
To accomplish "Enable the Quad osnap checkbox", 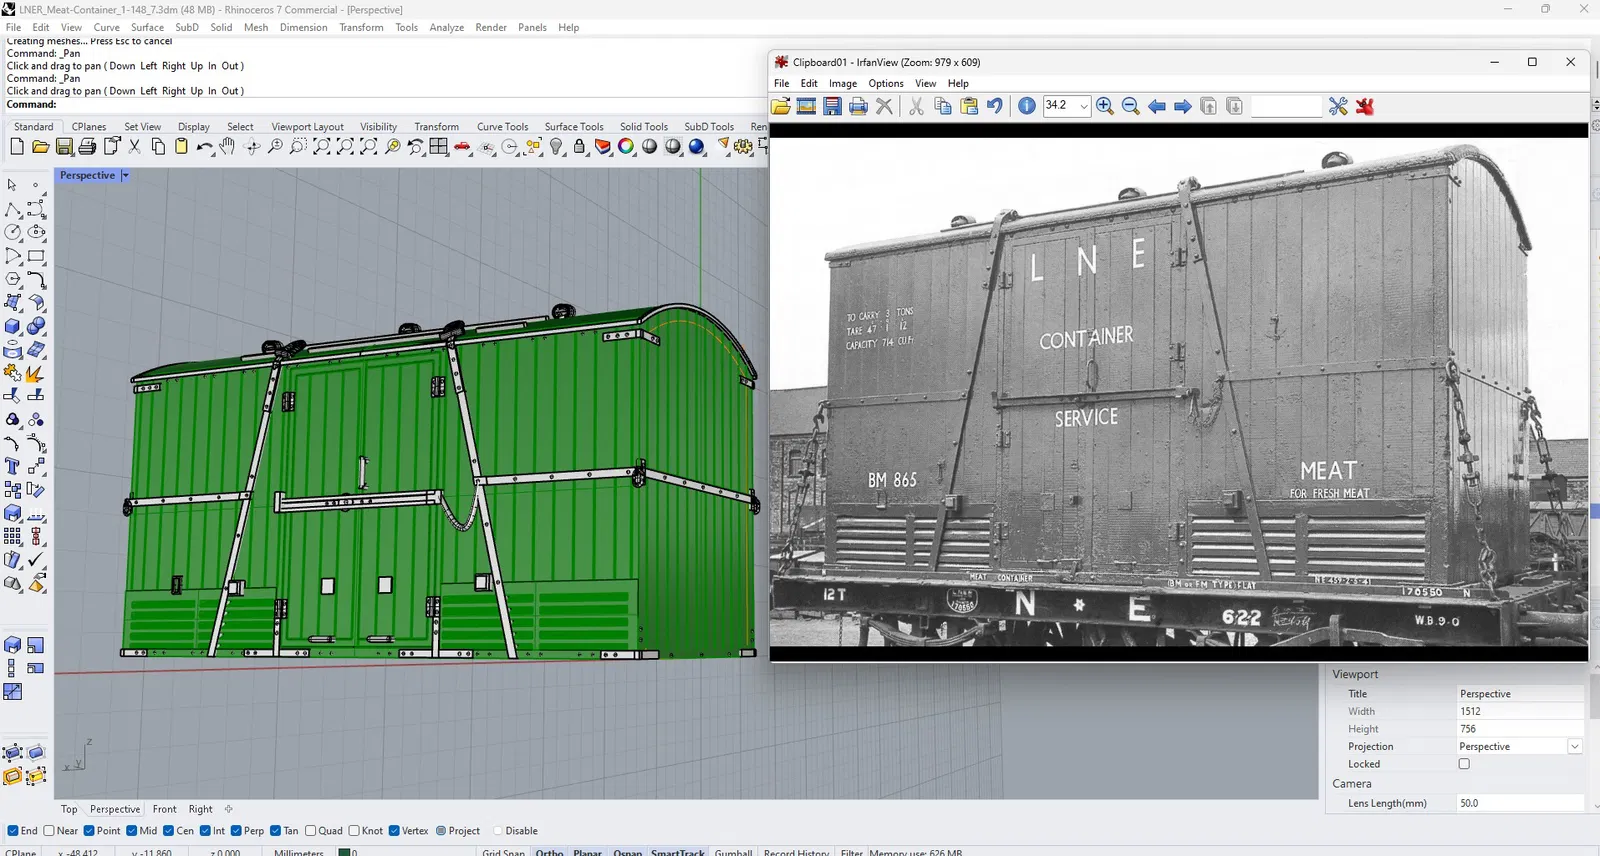I will (x=310, y=831).
